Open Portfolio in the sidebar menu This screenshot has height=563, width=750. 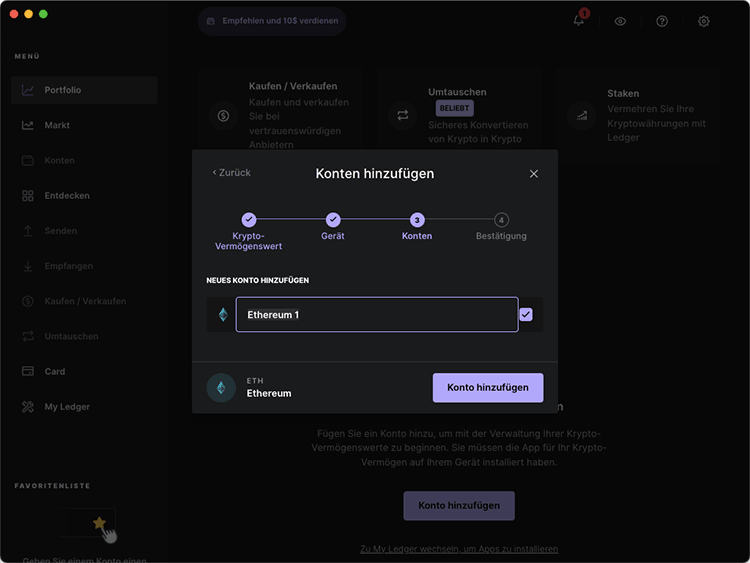[x=84, y=90]
